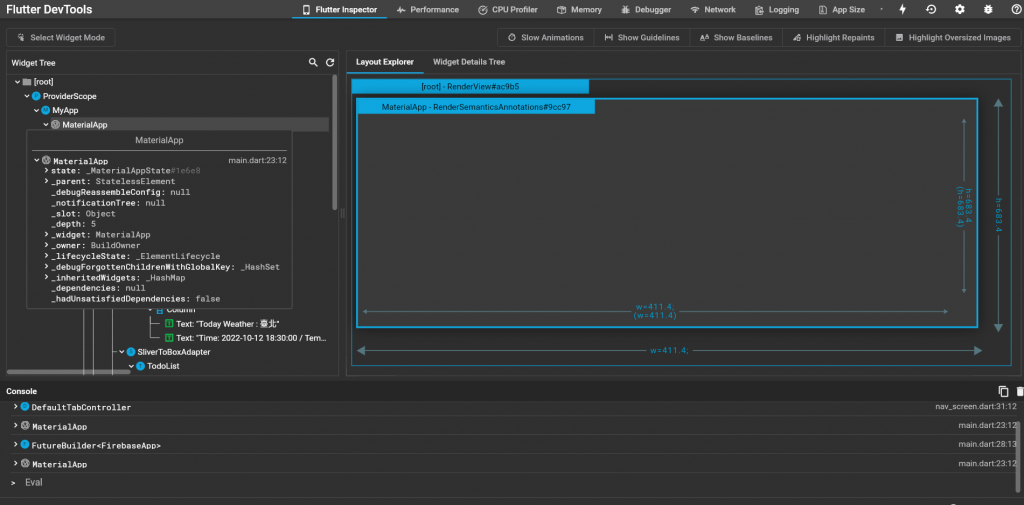Image resolution: width=1024 pixels, height=505 pixels.
Task: Expand the _inheritedWidgets property
Action: point(46,277)
